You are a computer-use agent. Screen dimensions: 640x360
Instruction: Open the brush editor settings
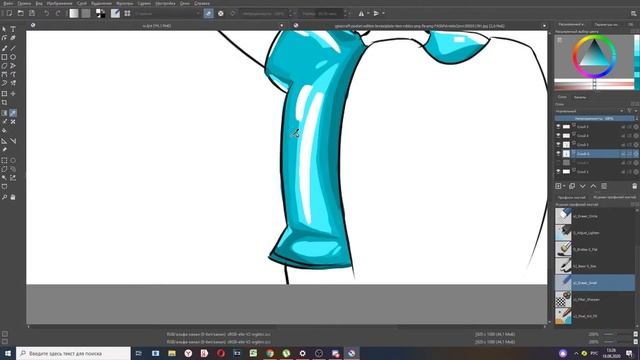(116, 13)
